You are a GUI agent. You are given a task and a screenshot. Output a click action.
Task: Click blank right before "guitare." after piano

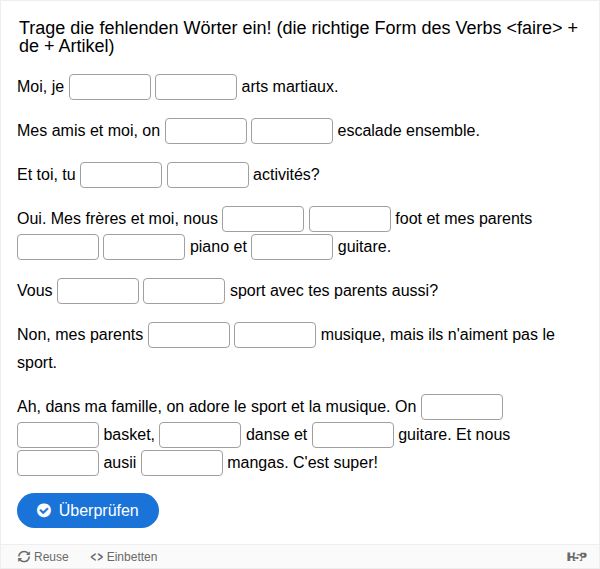292,247
